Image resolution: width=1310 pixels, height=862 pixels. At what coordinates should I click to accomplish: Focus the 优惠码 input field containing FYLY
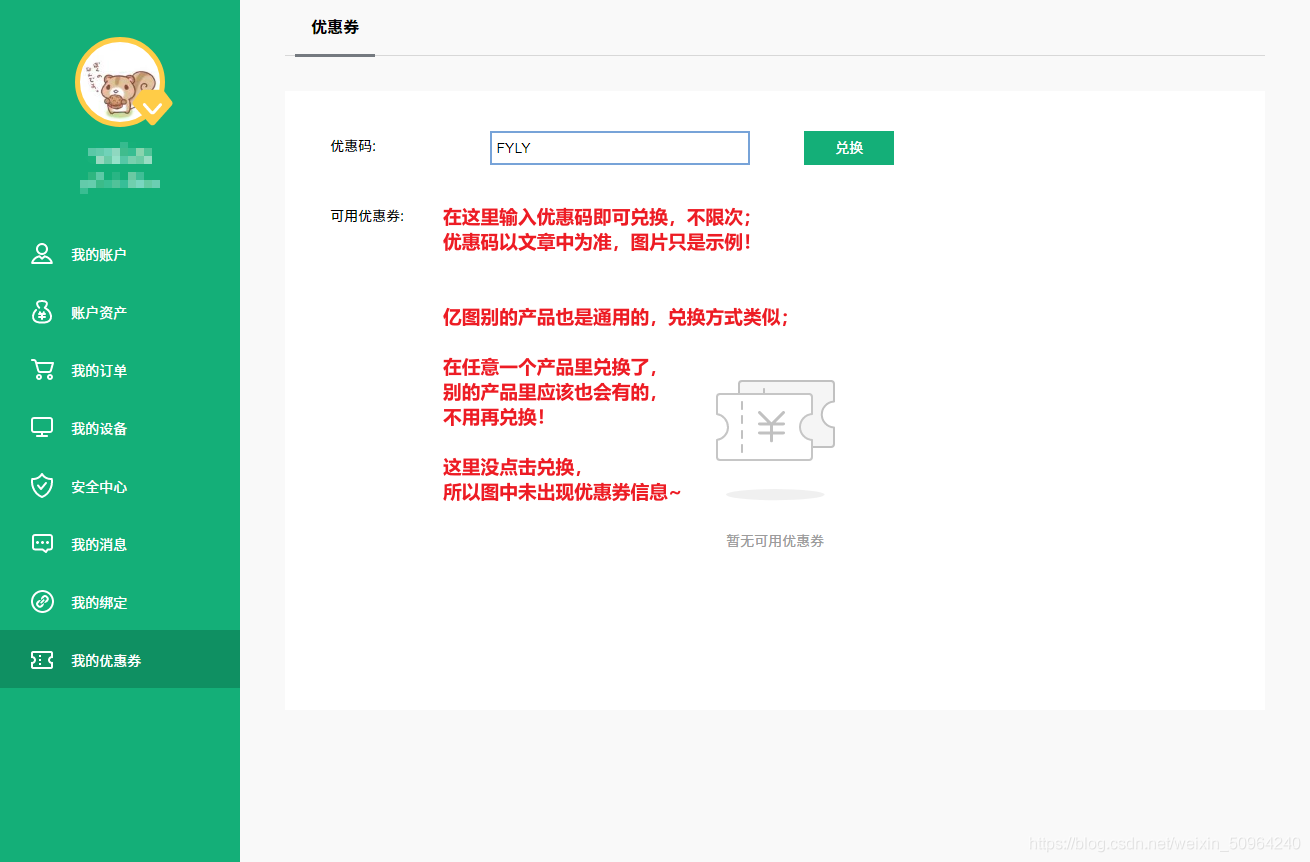point(620,148)
